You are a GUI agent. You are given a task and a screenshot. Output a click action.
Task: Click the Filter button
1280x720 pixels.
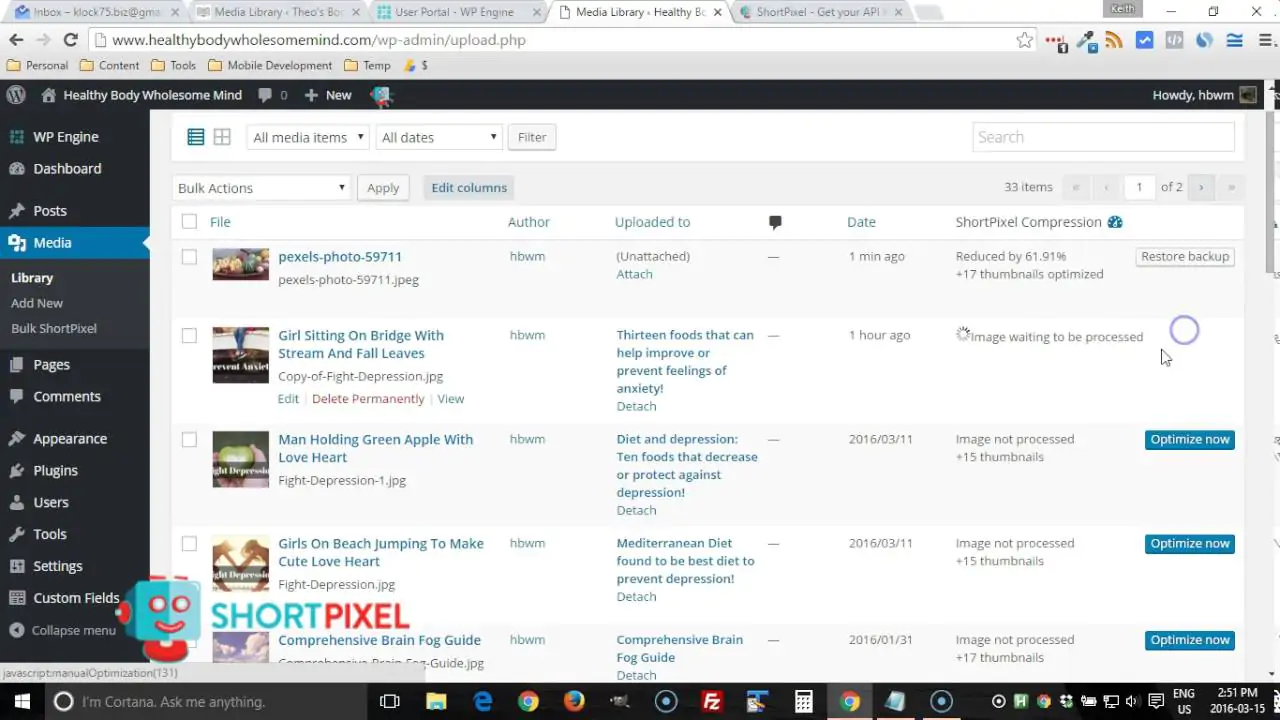click(532, 137)
